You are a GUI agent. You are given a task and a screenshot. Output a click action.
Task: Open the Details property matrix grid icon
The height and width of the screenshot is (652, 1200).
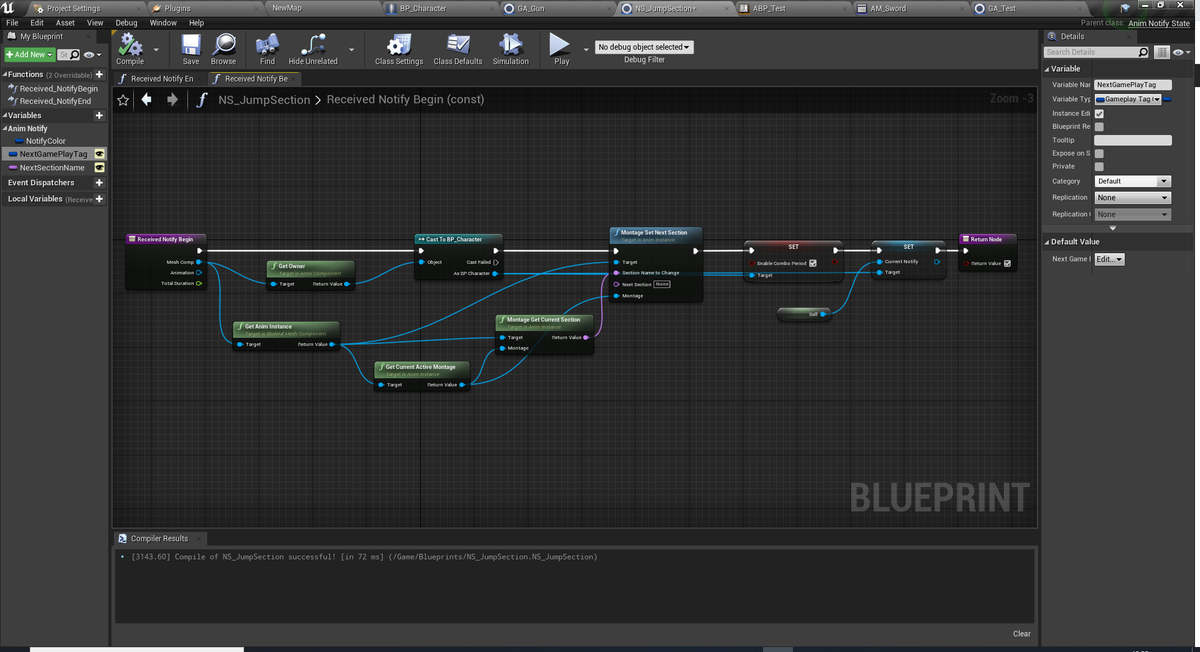(x=1161, y=52)
